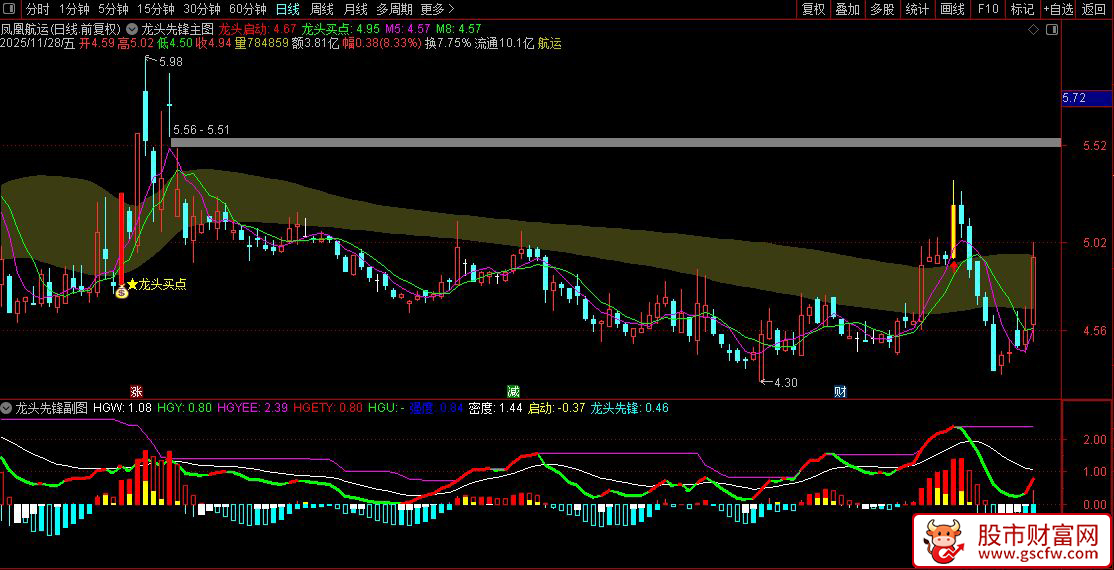The width and height of the screenshot is (1114, 570).
Task: Click the gold coin icon below candles
Action: (x=122, y=292)
